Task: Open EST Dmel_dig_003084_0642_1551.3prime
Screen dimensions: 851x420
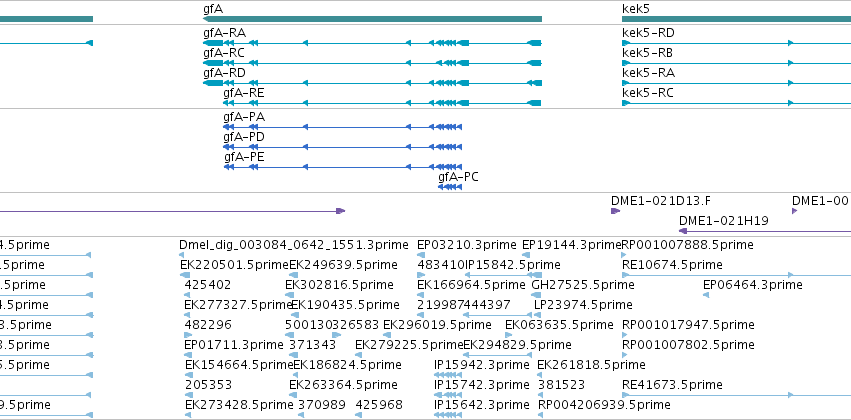Action: tap(294, 245)
